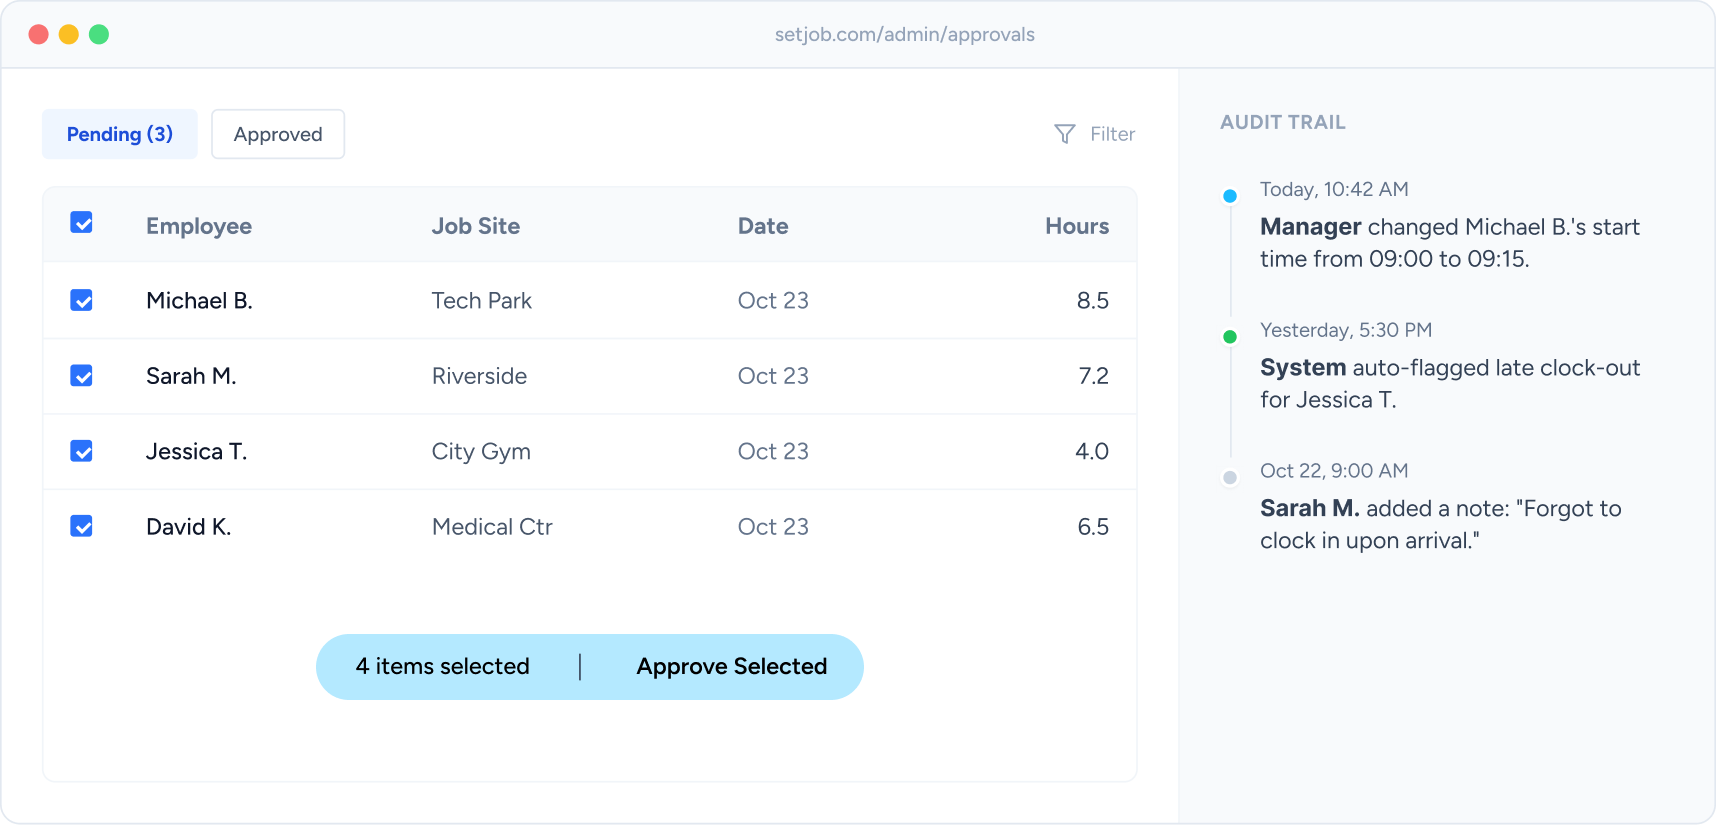Select the Tech Park job site cell

pyautogui.click(x=481, y=301)
